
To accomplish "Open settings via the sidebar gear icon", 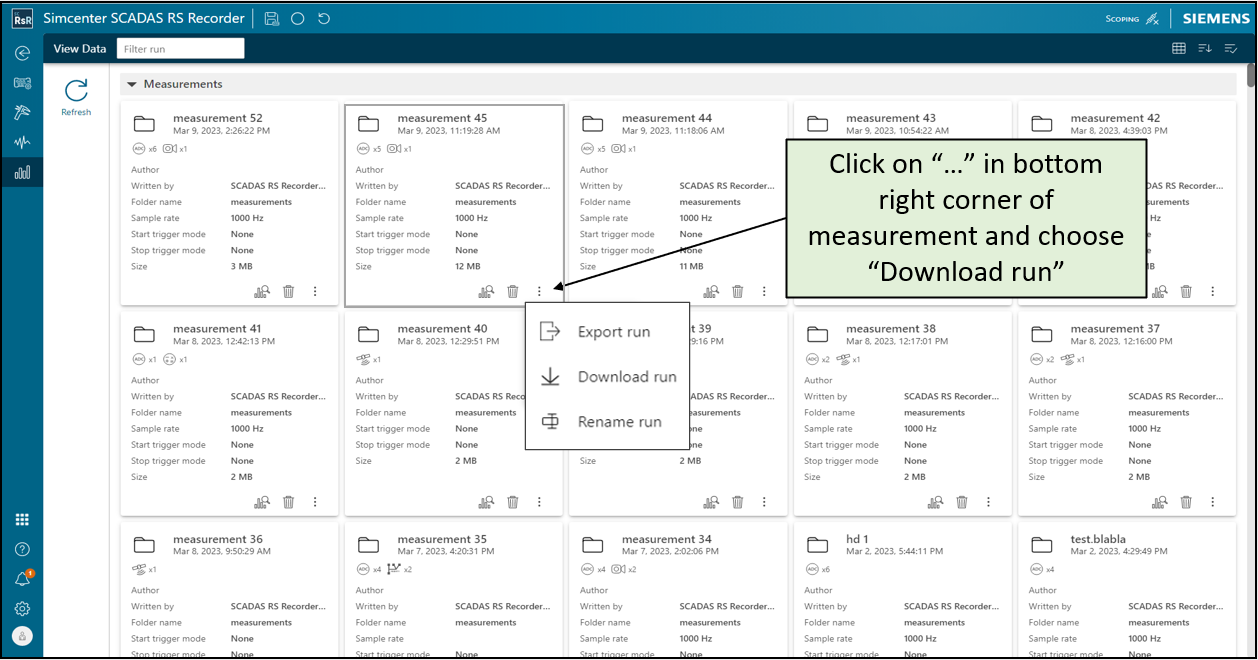I will 22,609.
